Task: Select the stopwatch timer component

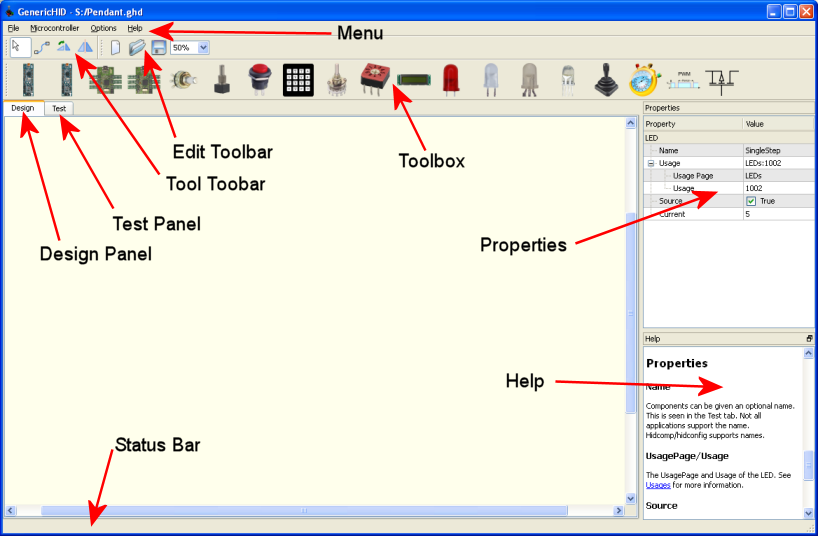Action: point(641,79)
